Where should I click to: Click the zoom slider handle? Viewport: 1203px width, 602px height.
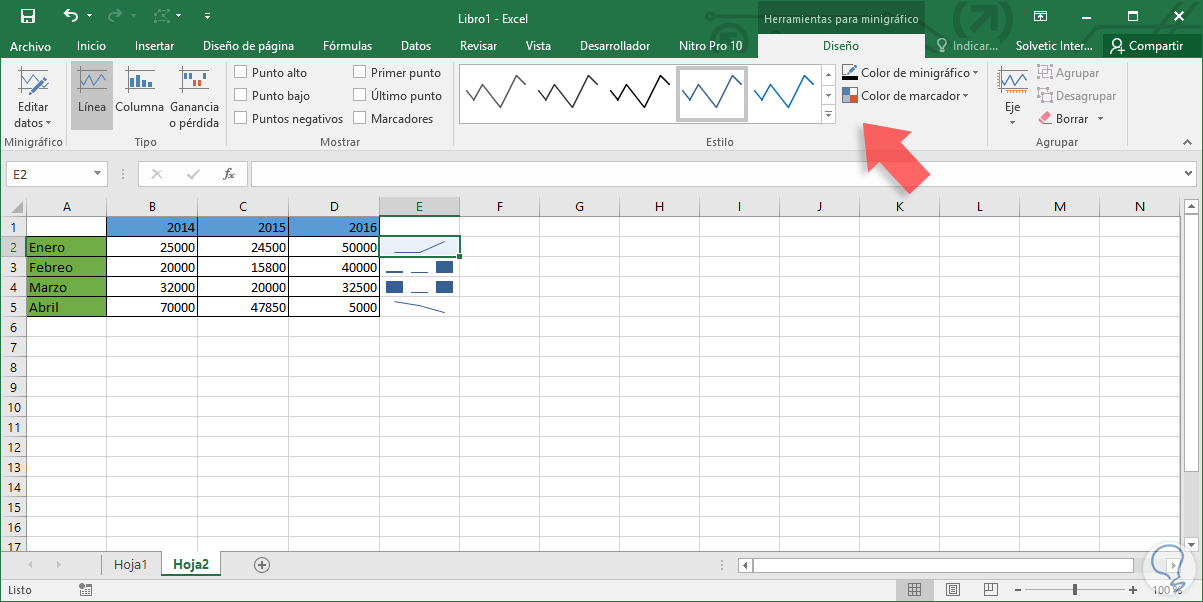click(1075, 590)
